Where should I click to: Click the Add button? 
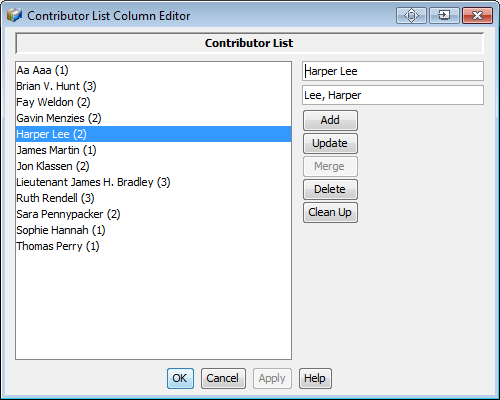tap(330, 120)
